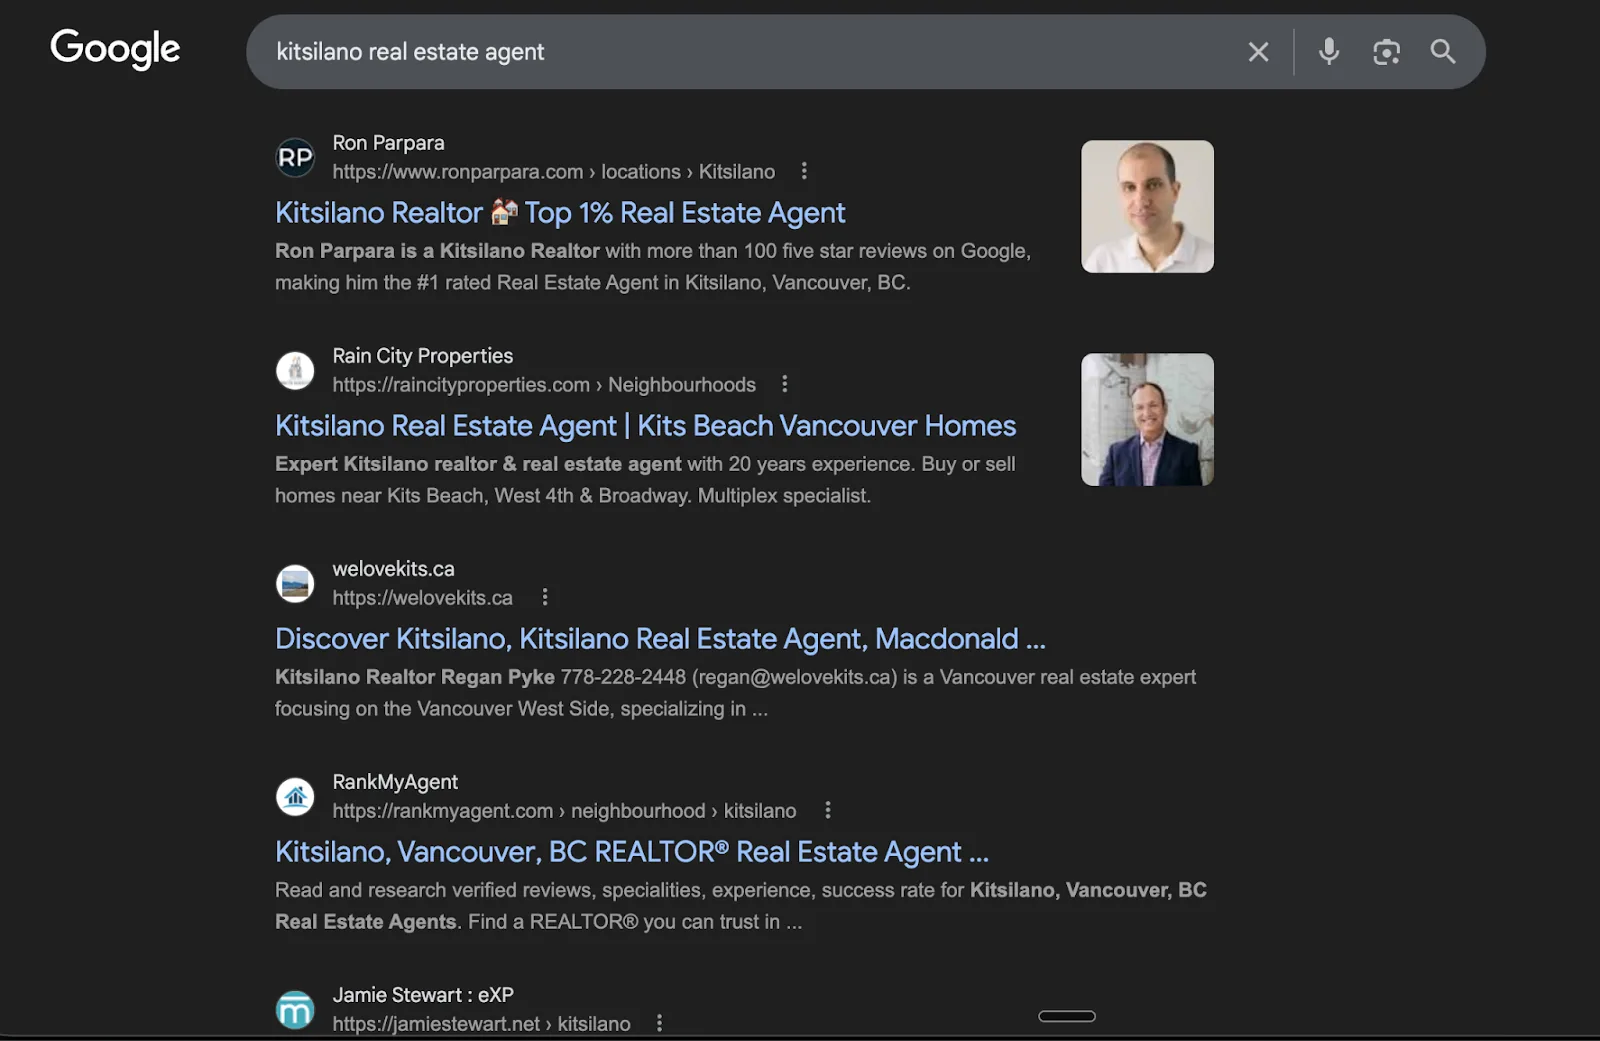The width and height of the screenshot is (1600, 1041).
Task: Open more options for the raincityproperties.com result
Action: point(785,384)
